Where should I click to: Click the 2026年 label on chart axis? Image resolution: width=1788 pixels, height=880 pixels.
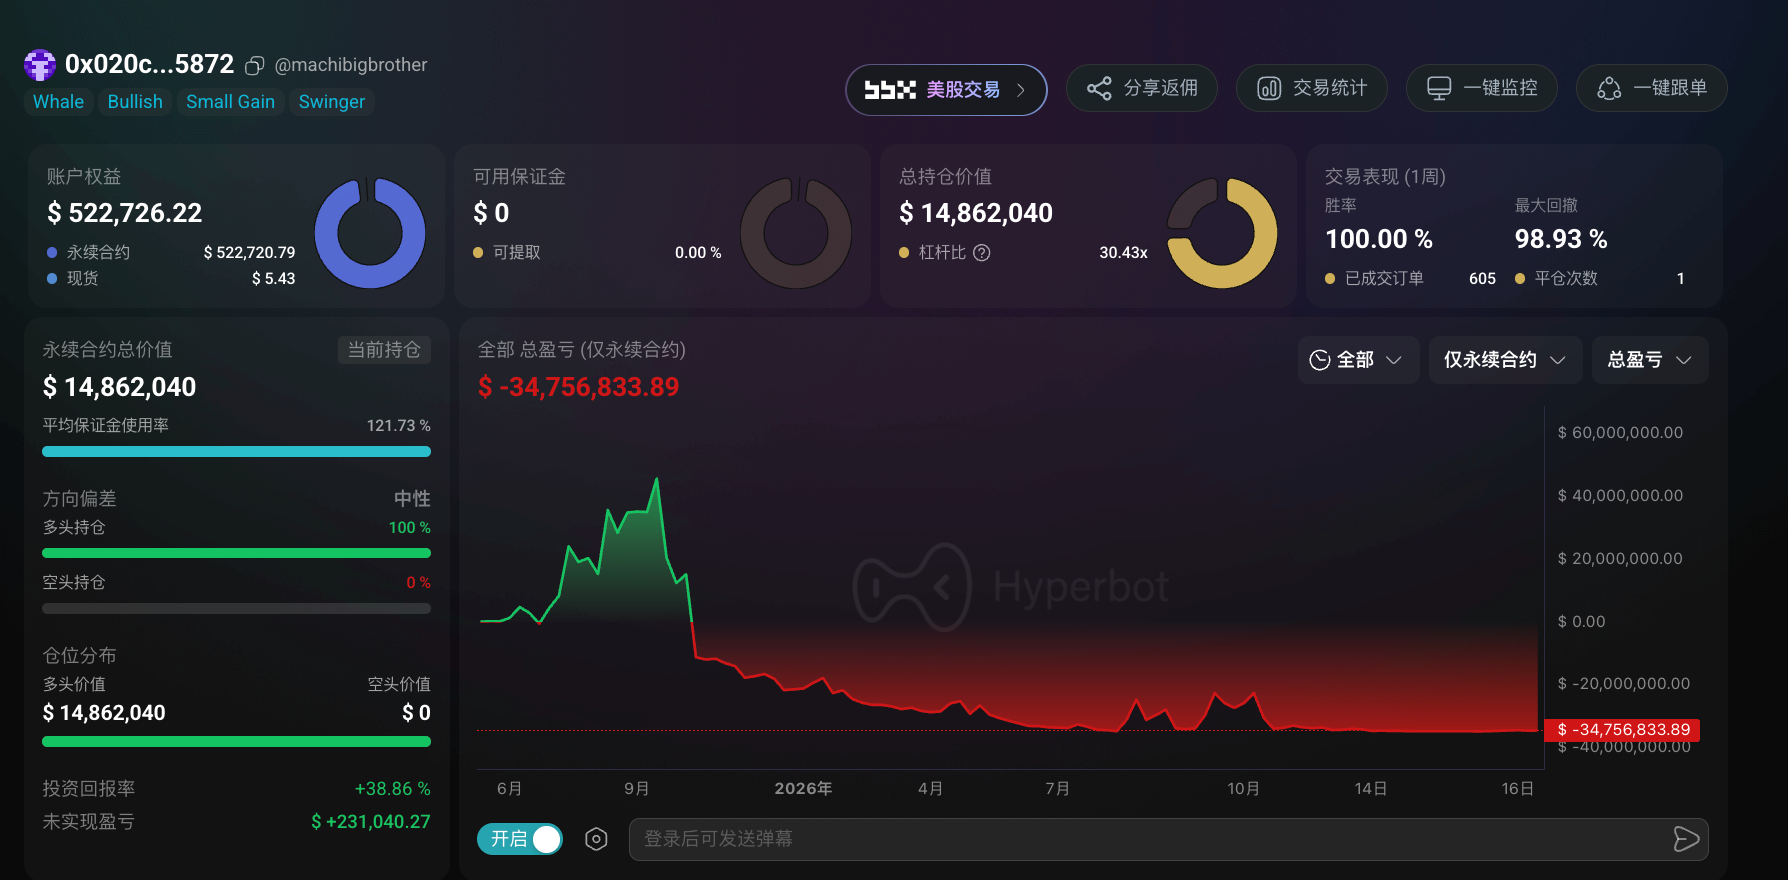(803, 789)
